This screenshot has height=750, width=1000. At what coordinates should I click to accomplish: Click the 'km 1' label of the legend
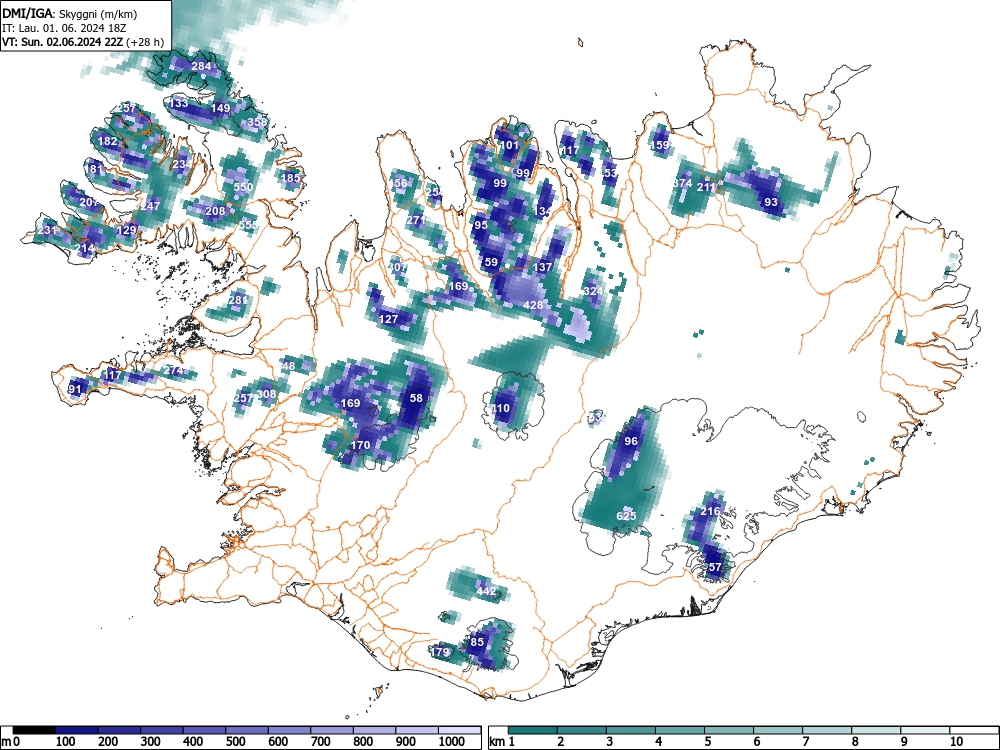pyautogui.click(x=503, y=742)
